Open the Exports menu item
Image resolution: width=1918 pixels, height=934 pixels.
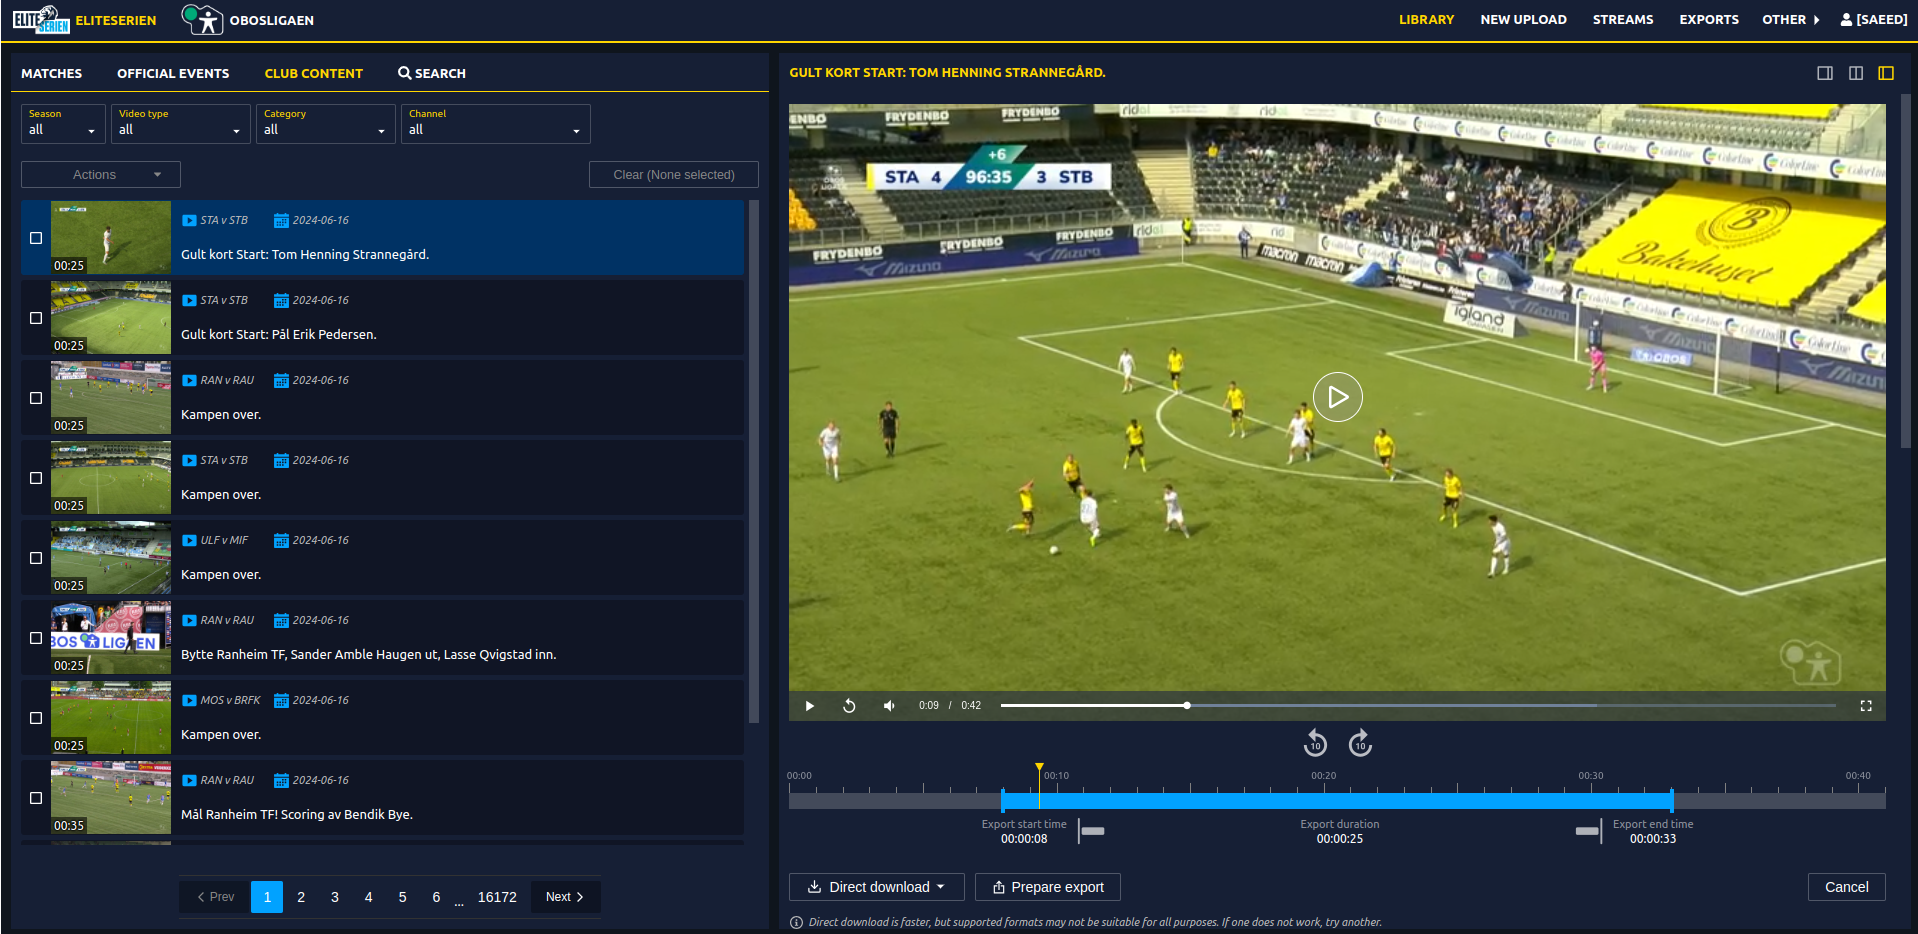pyautogui.click(x=1708, y=20)
